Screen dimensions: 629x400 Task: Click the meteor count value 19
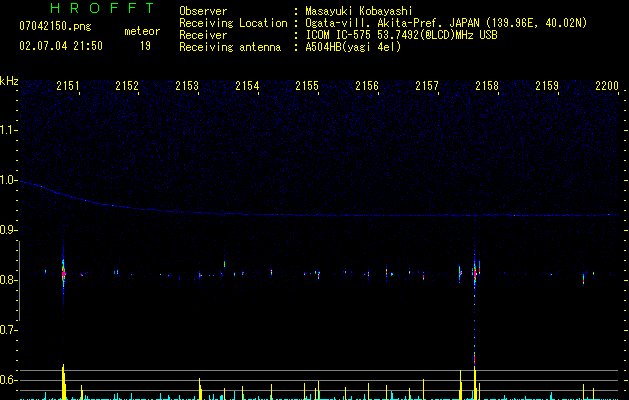click(x=145, y=46)
